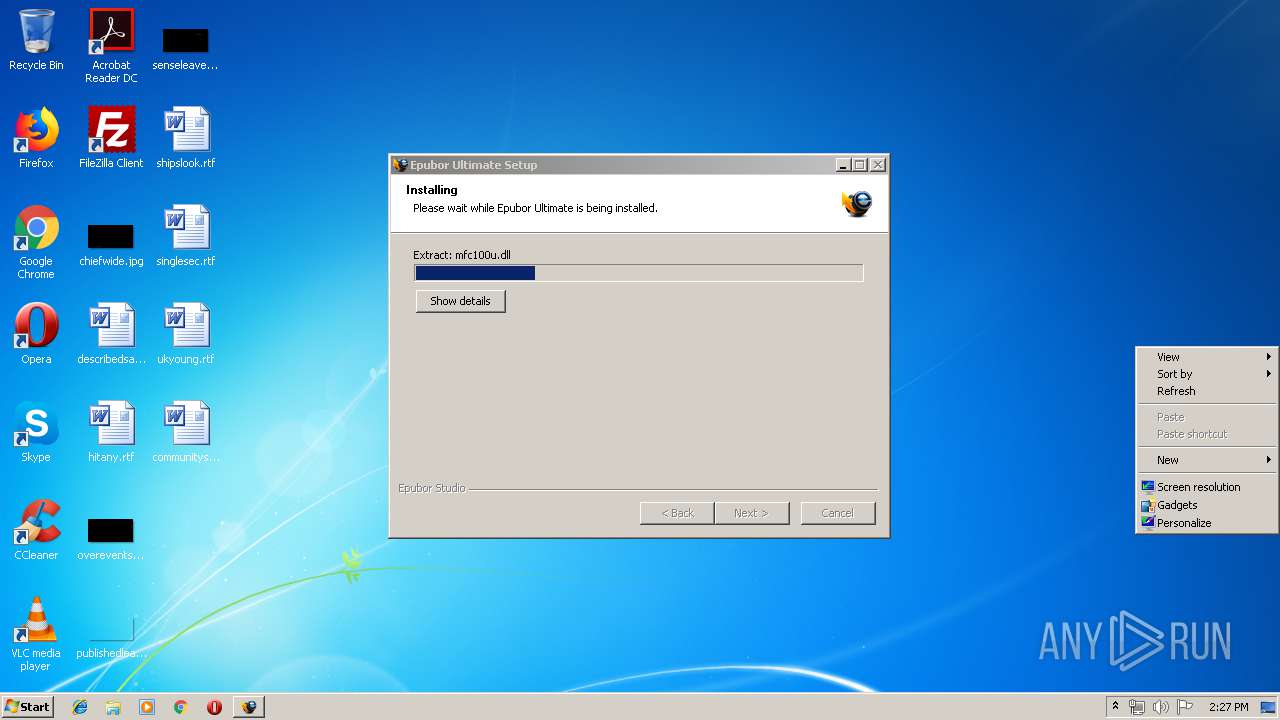This screenshot has height=720, width=1280.
Task: Open Chrome from the taskbar
Action: pyautogui.click(x=180, y=707)
